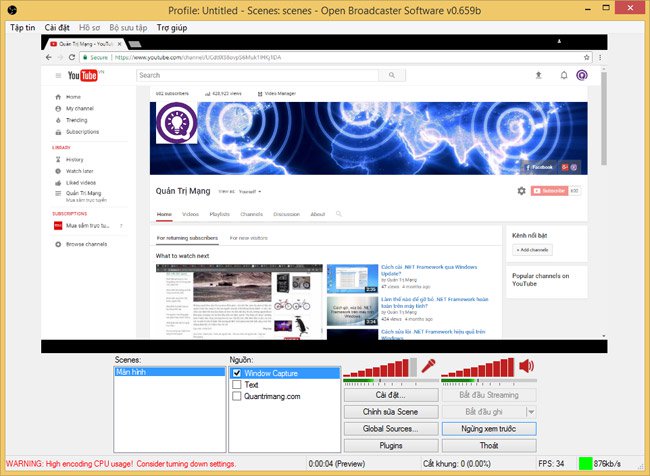The width and height of the screenshot is (650, 476).
Task: Click the featured video large thumbnail
Action: 239,302
